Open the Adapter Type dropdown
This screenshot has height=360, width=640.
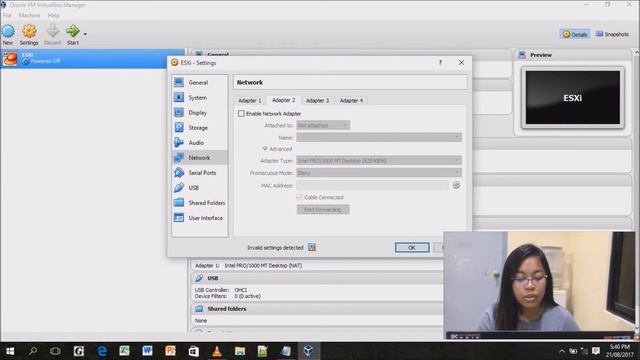tap(379, 161)
